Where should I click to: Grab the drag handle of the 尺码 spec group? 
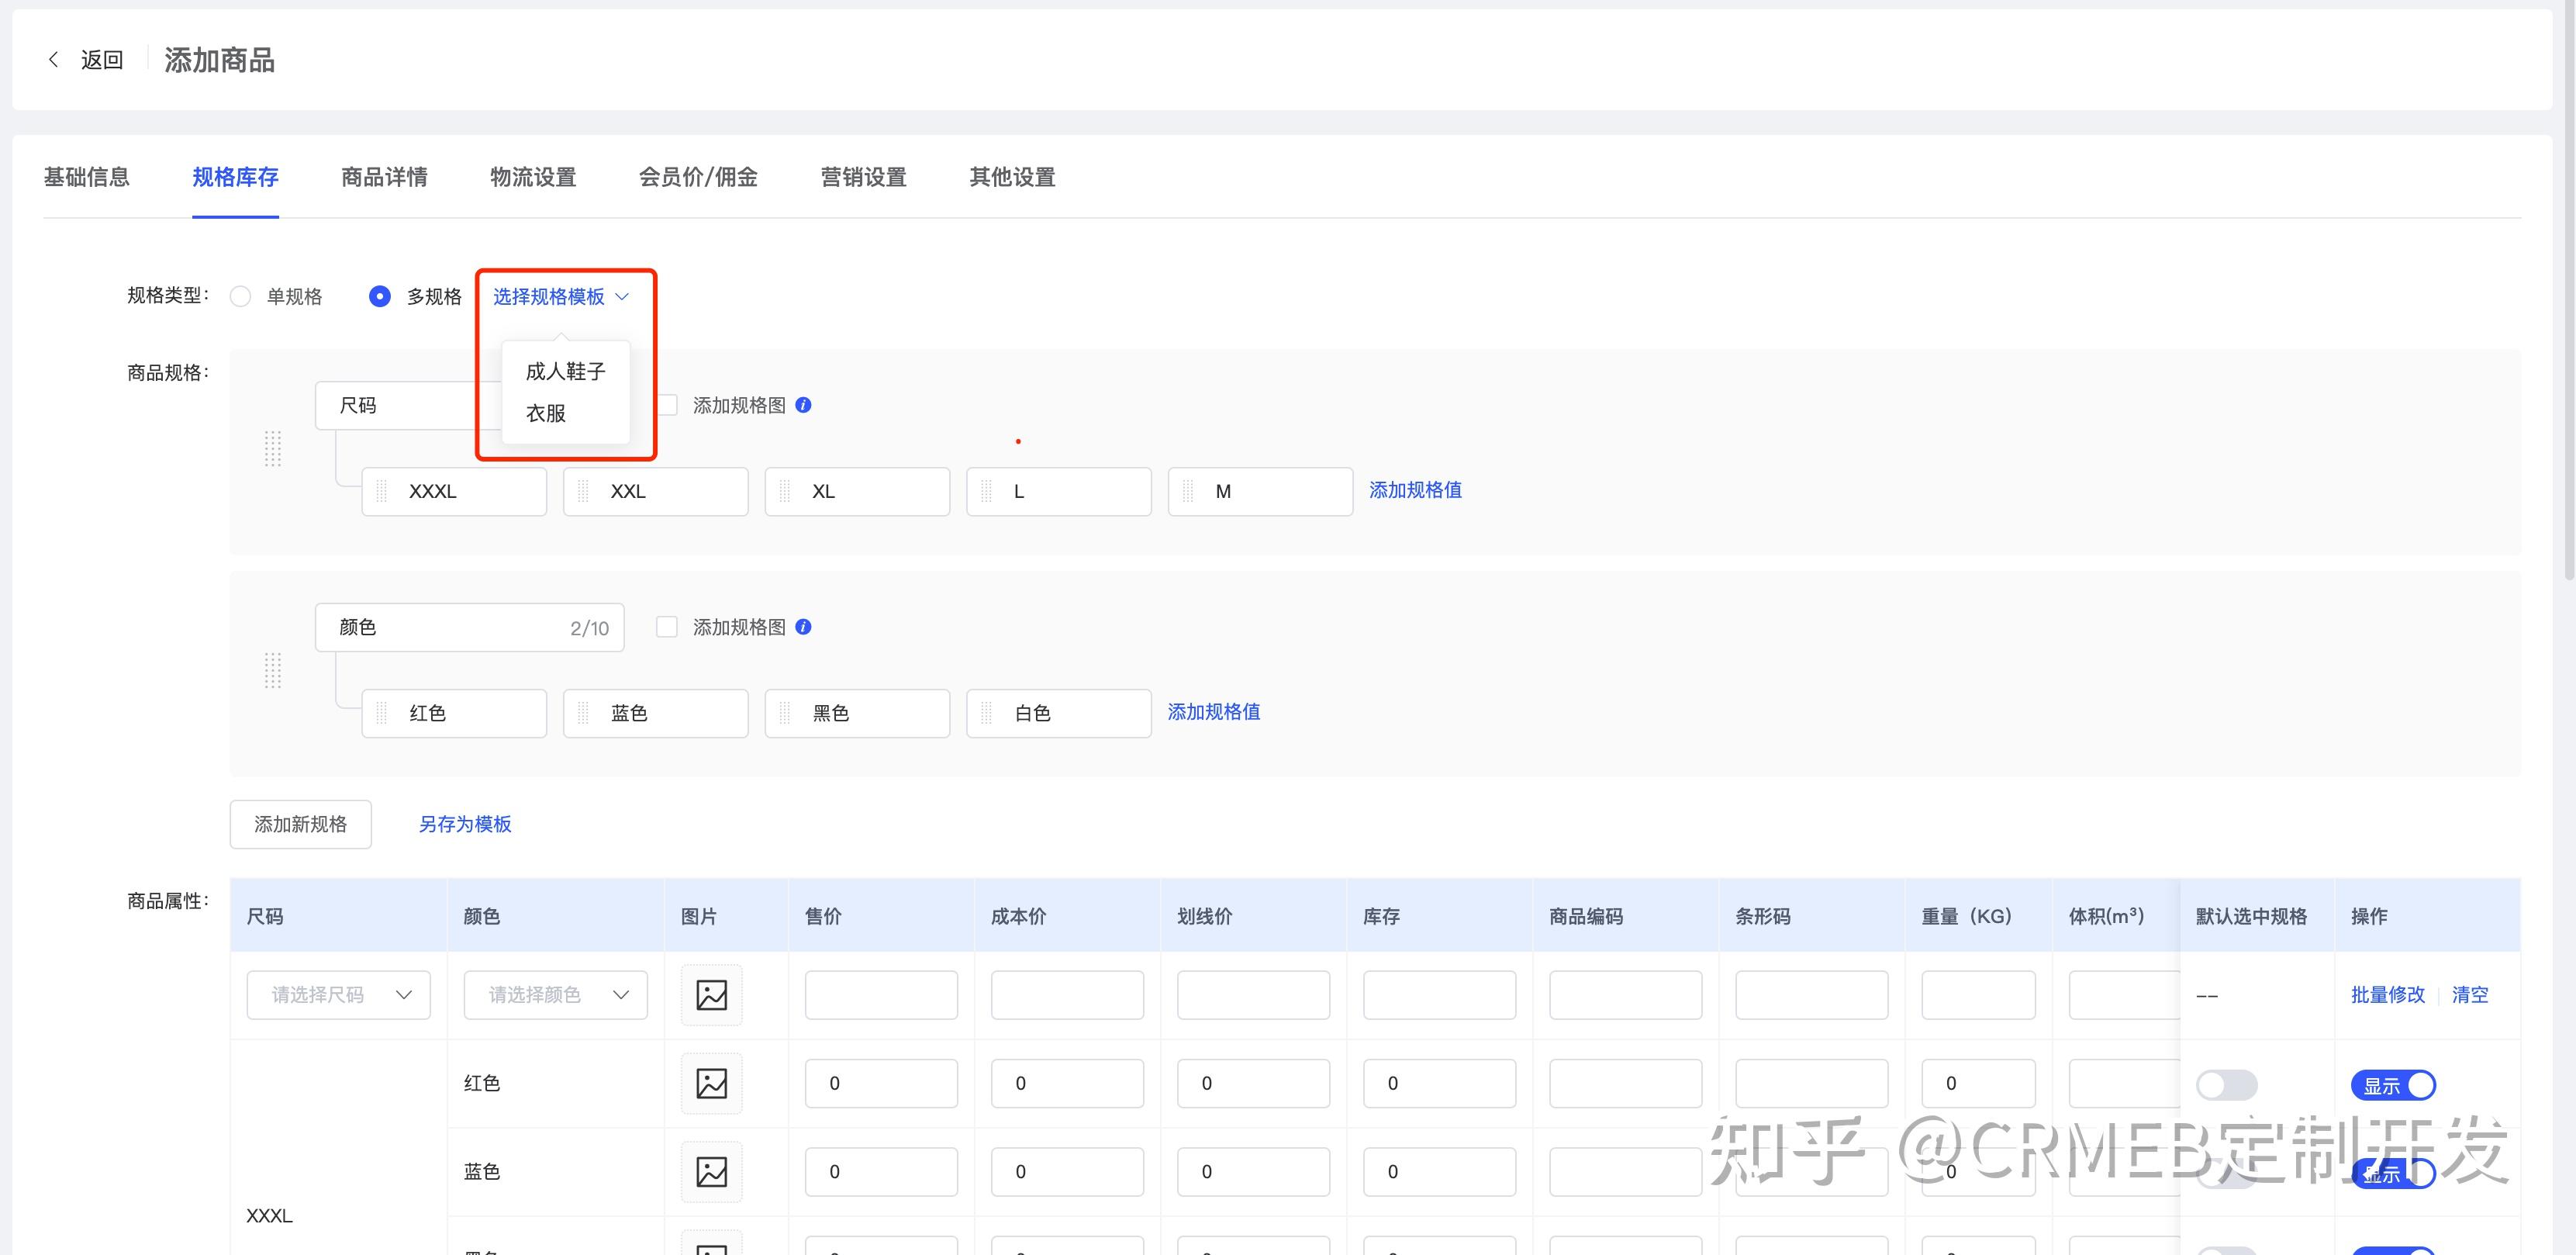point(272,449)
